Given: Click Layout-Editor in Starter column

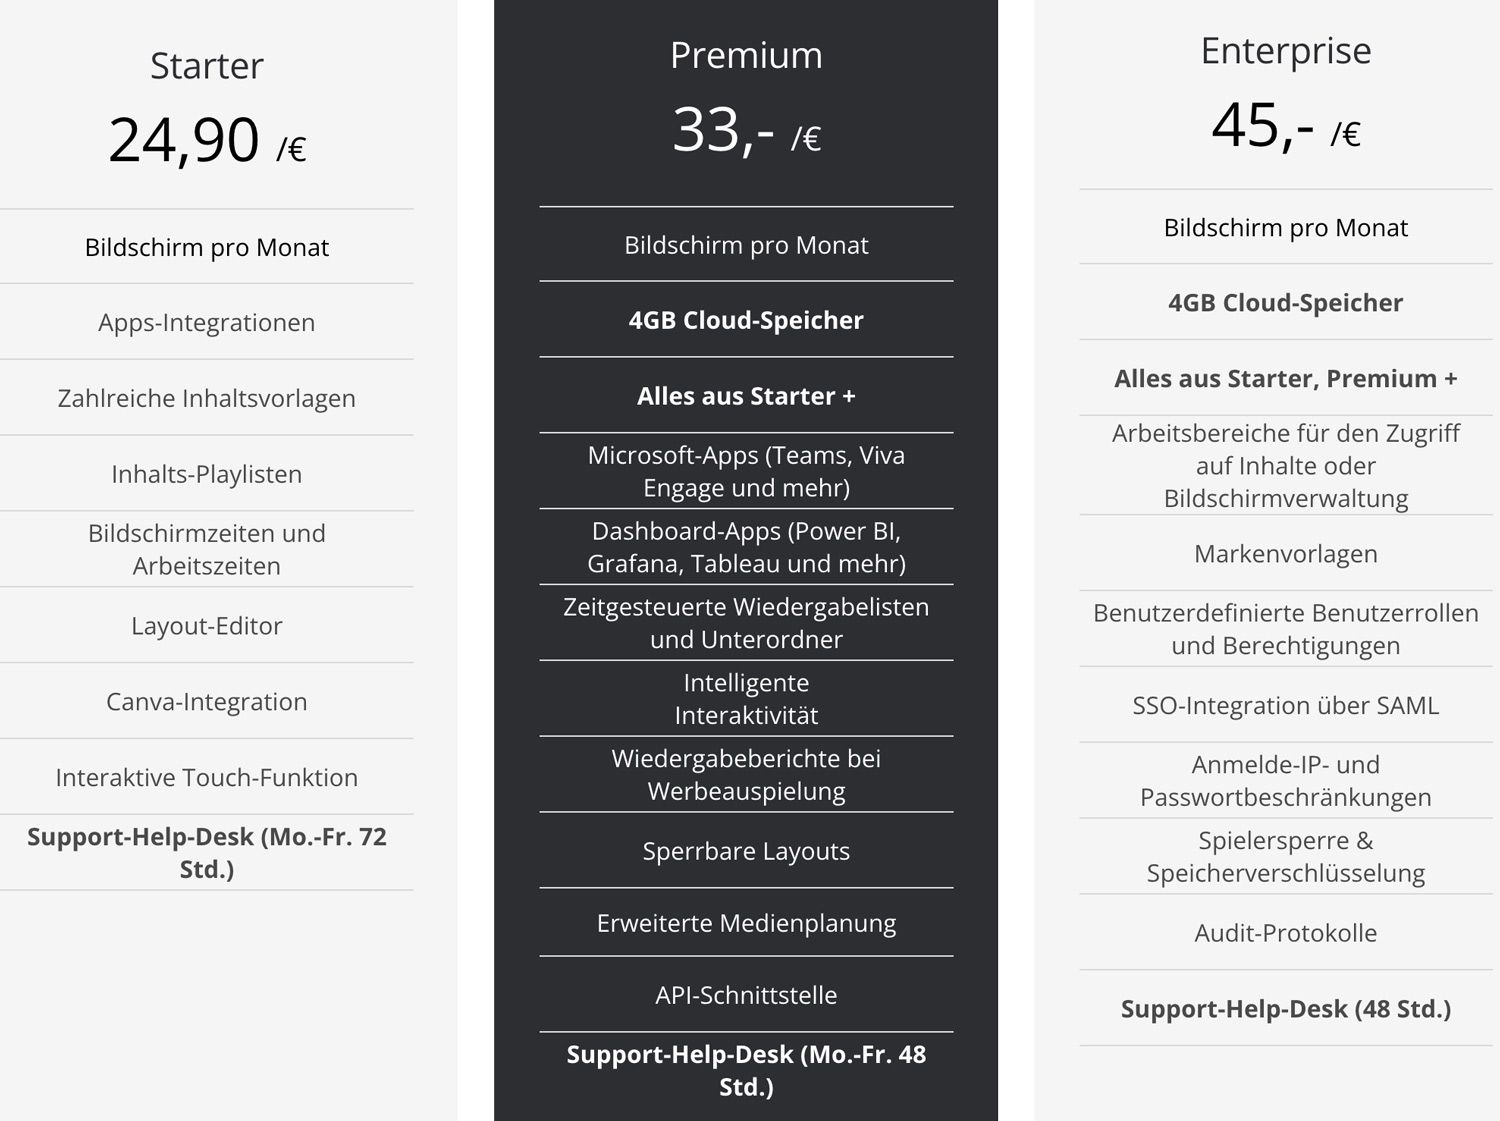Looking at the screenshot, I should pos(206,626).
